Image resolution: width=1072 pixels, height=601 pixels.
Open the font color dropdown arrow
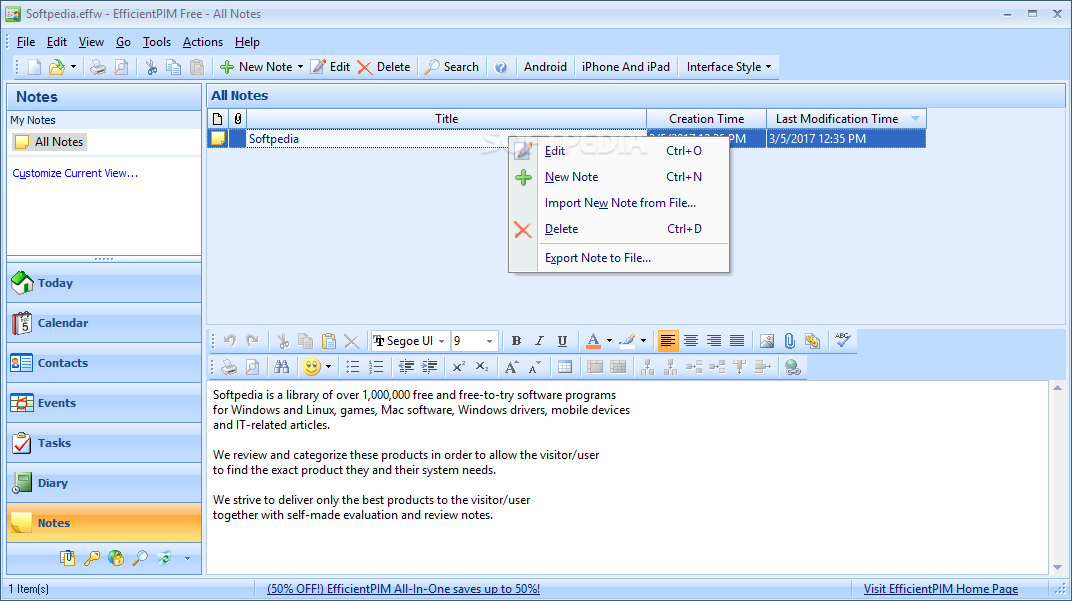coord(609,340)
